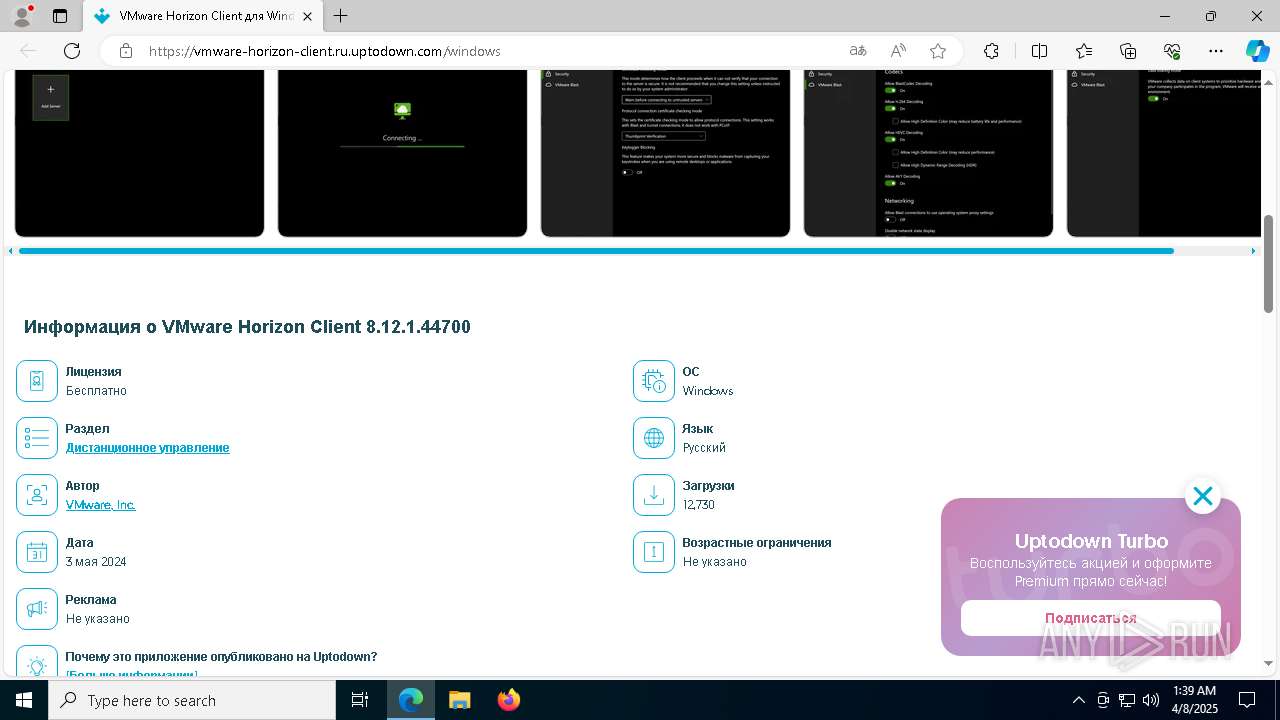The height and width of the screenshot is (720, 1280).
Task: Open the Edge profile icon
Action: [x=22, y=16]
